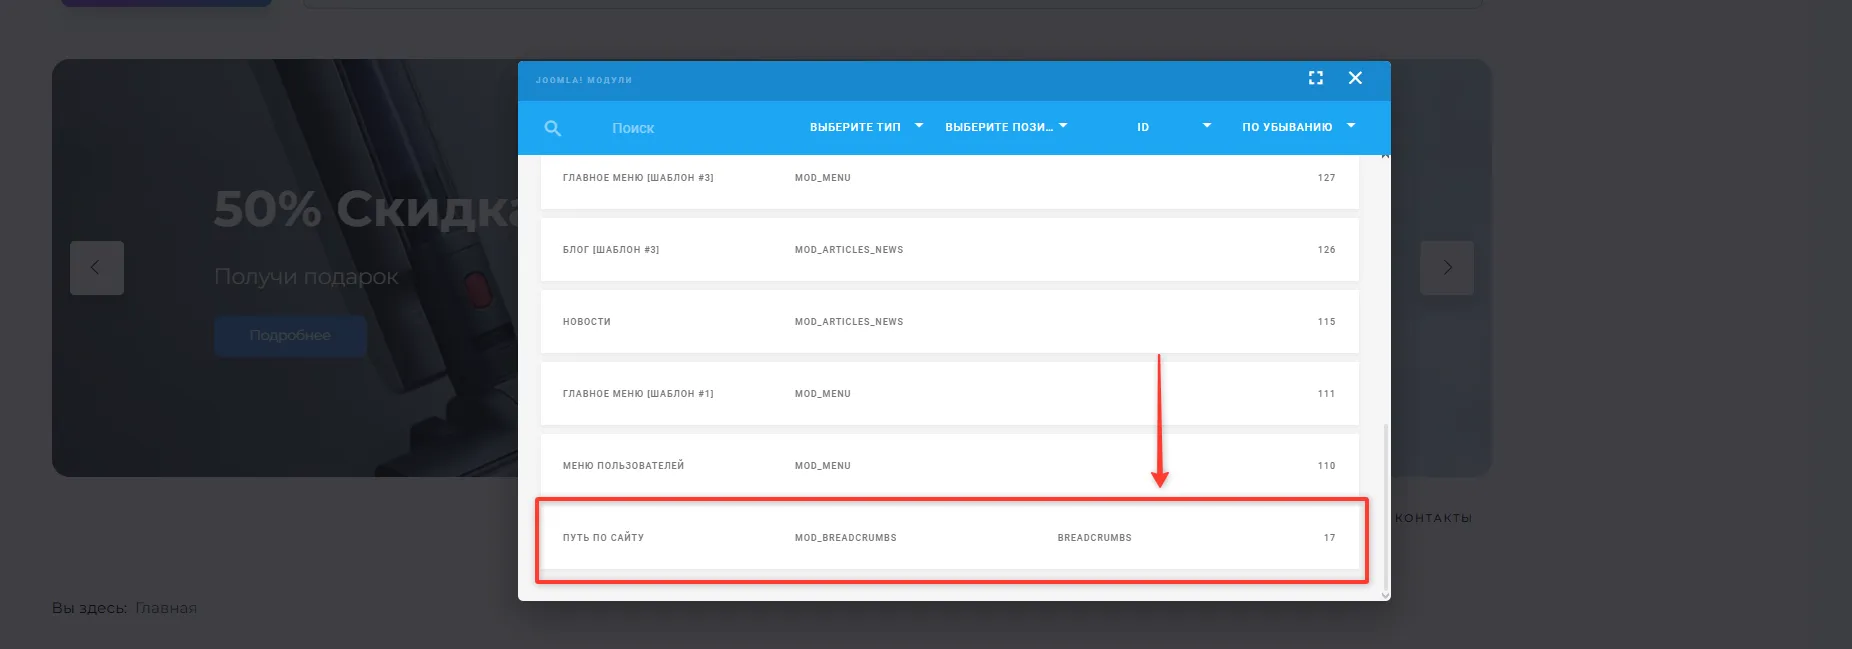1852x649 pixels.
Task: Select 'Главное меню [Шаблон #3]' module
Action: click(949, 178)
